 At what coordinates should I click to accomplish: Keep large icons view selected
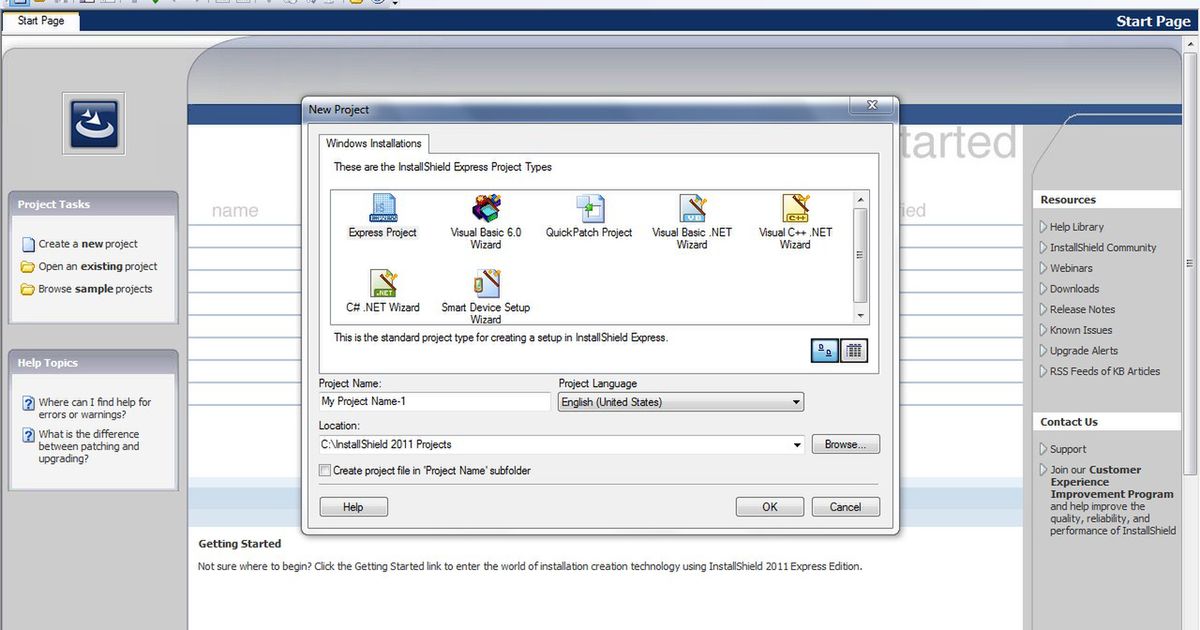(x=824, y=350)
